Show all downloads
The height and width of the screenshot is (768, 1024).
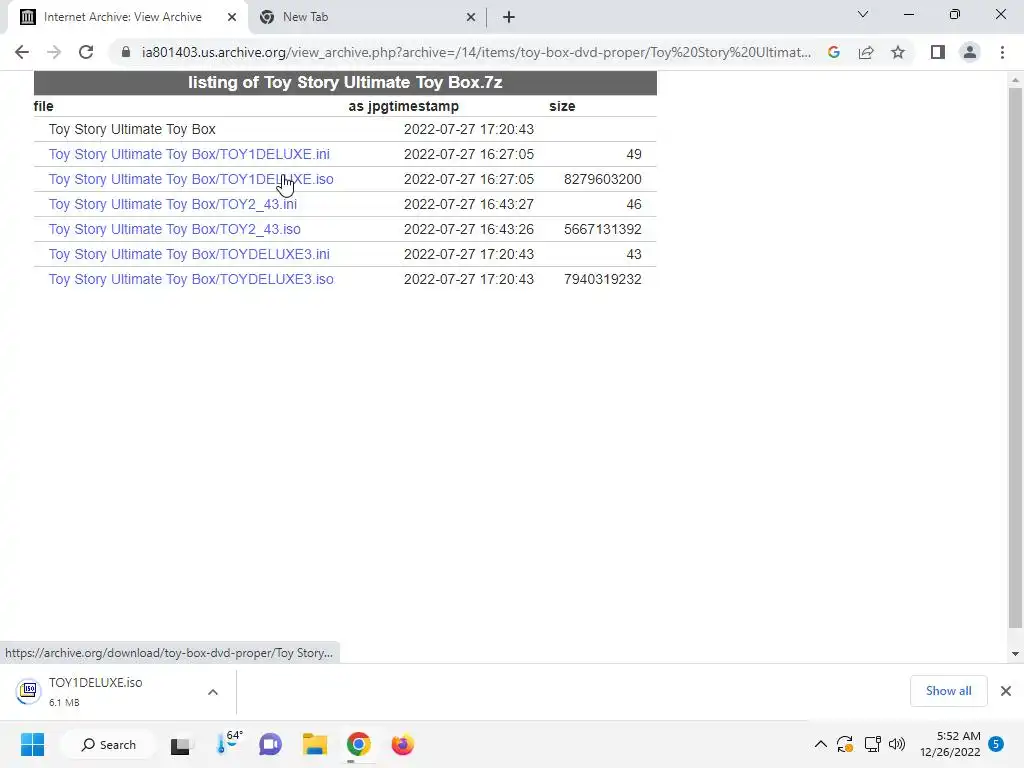coord(948,691)
